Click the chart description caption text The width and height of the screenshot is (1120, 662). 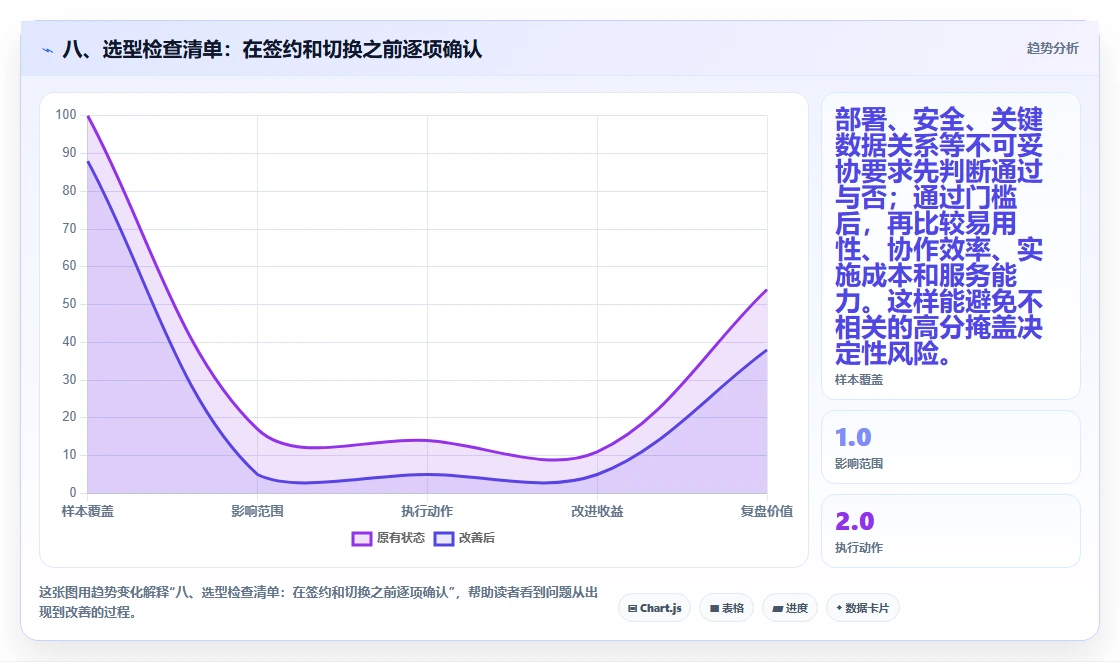coord(318,602)
